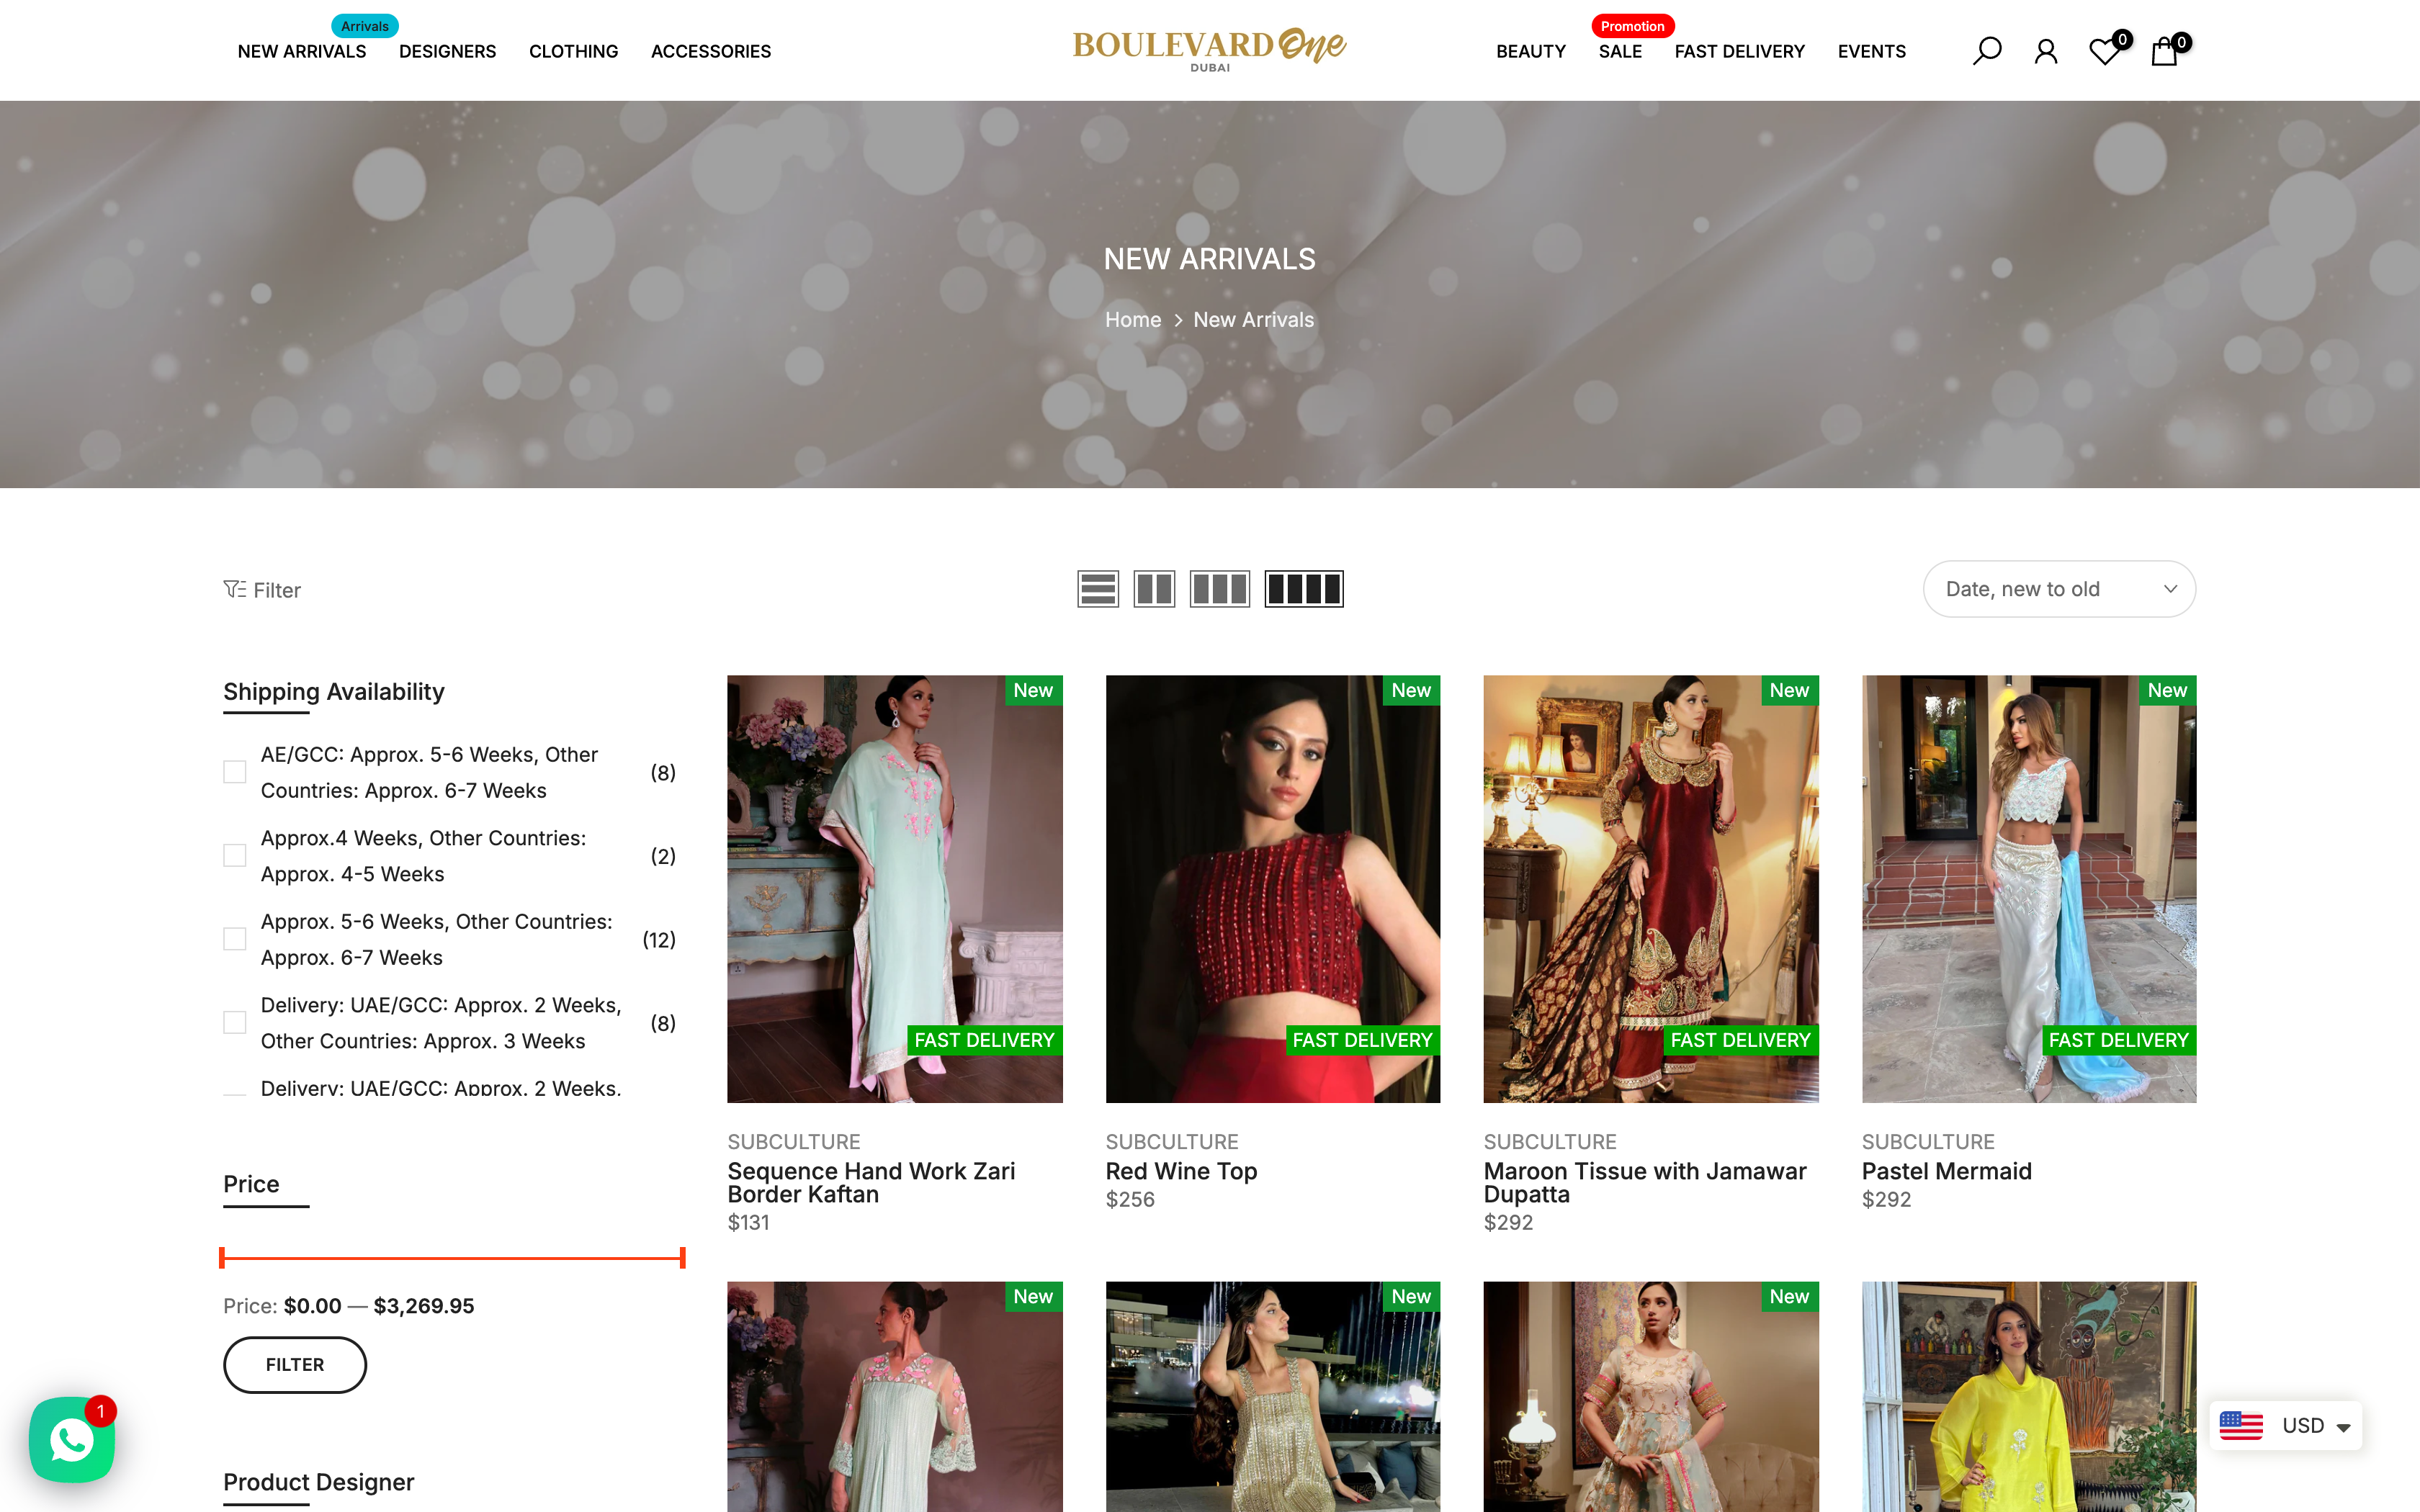Open the USD currency selector

[x=2285, y=1425]
